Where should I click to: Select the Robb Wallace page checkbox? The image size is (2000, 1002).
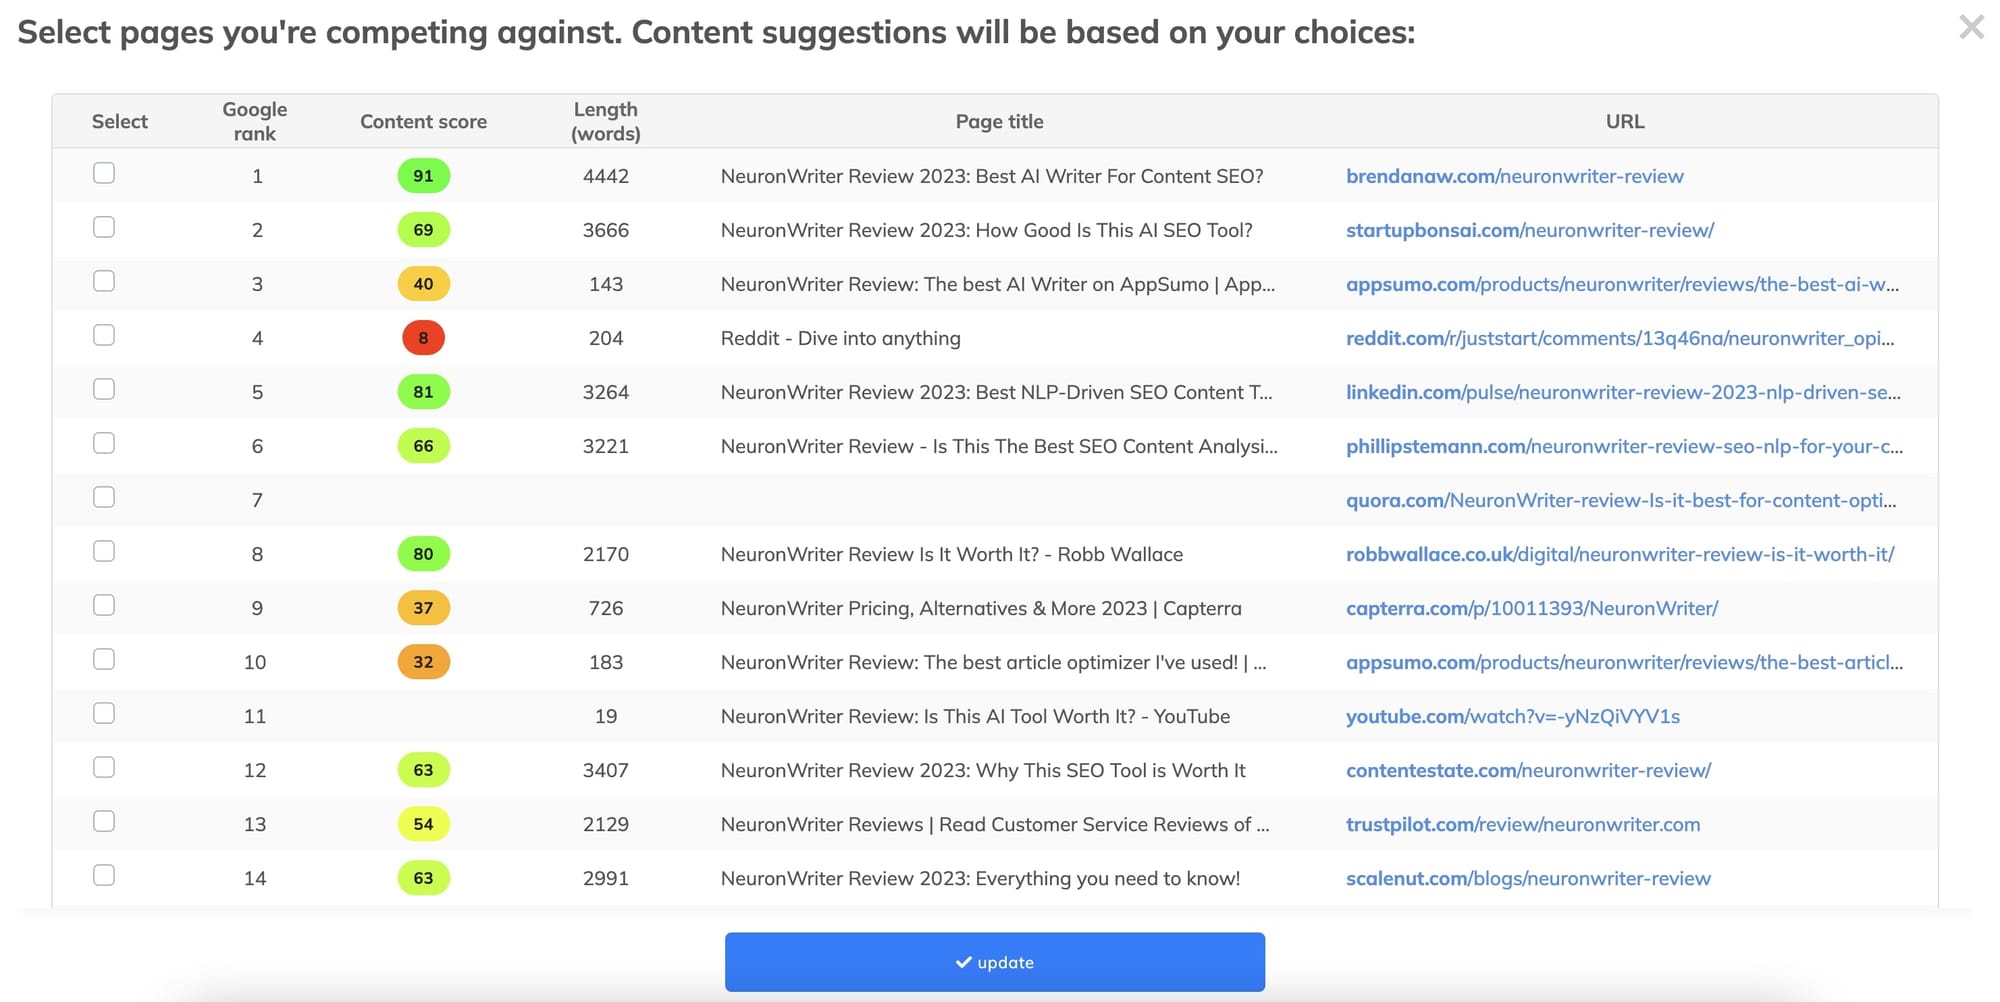point(104,551)
